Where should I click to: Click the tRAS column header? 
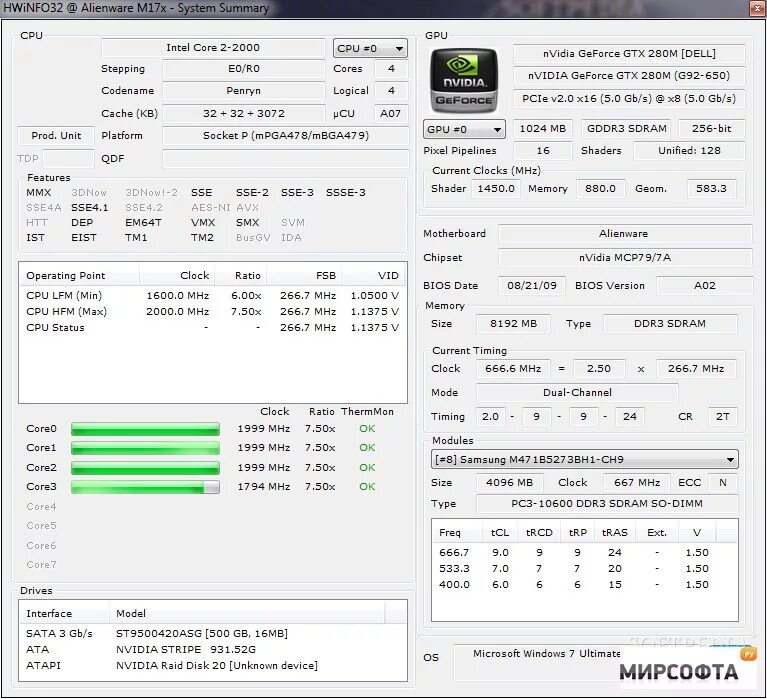[614, 533]
